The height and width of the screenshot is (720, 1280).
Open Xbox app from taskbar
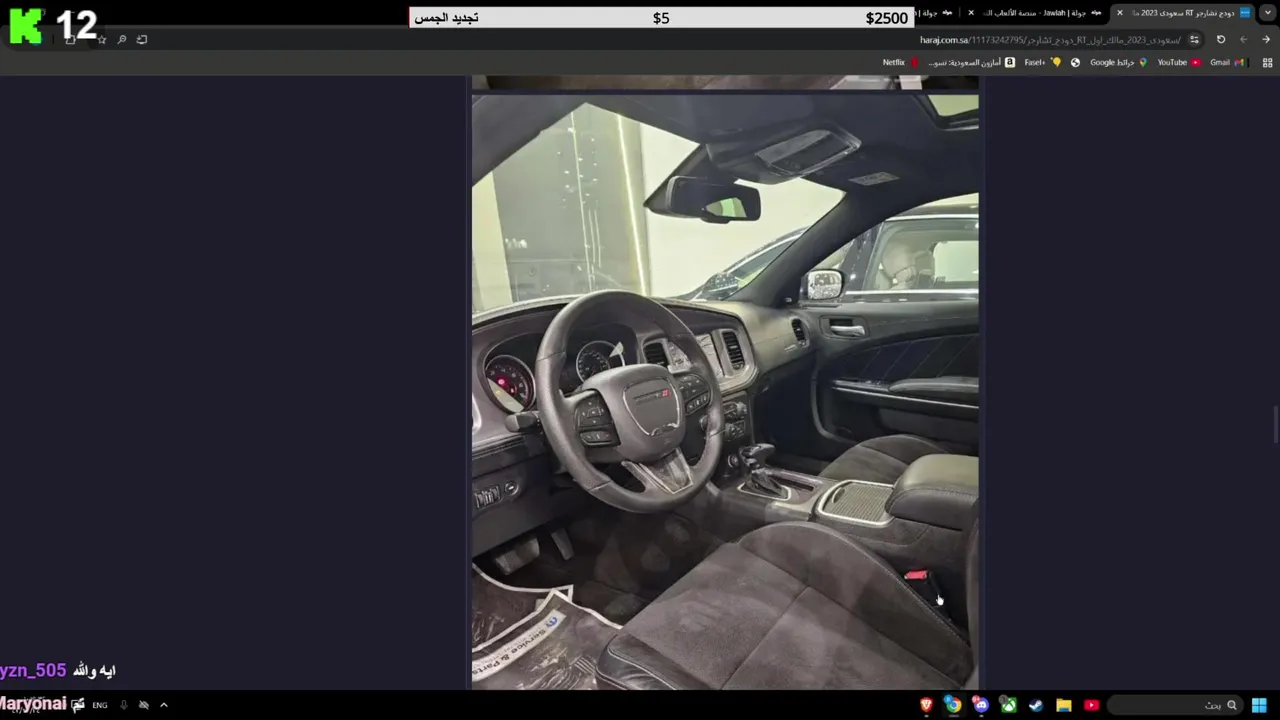pos(1009,705)
